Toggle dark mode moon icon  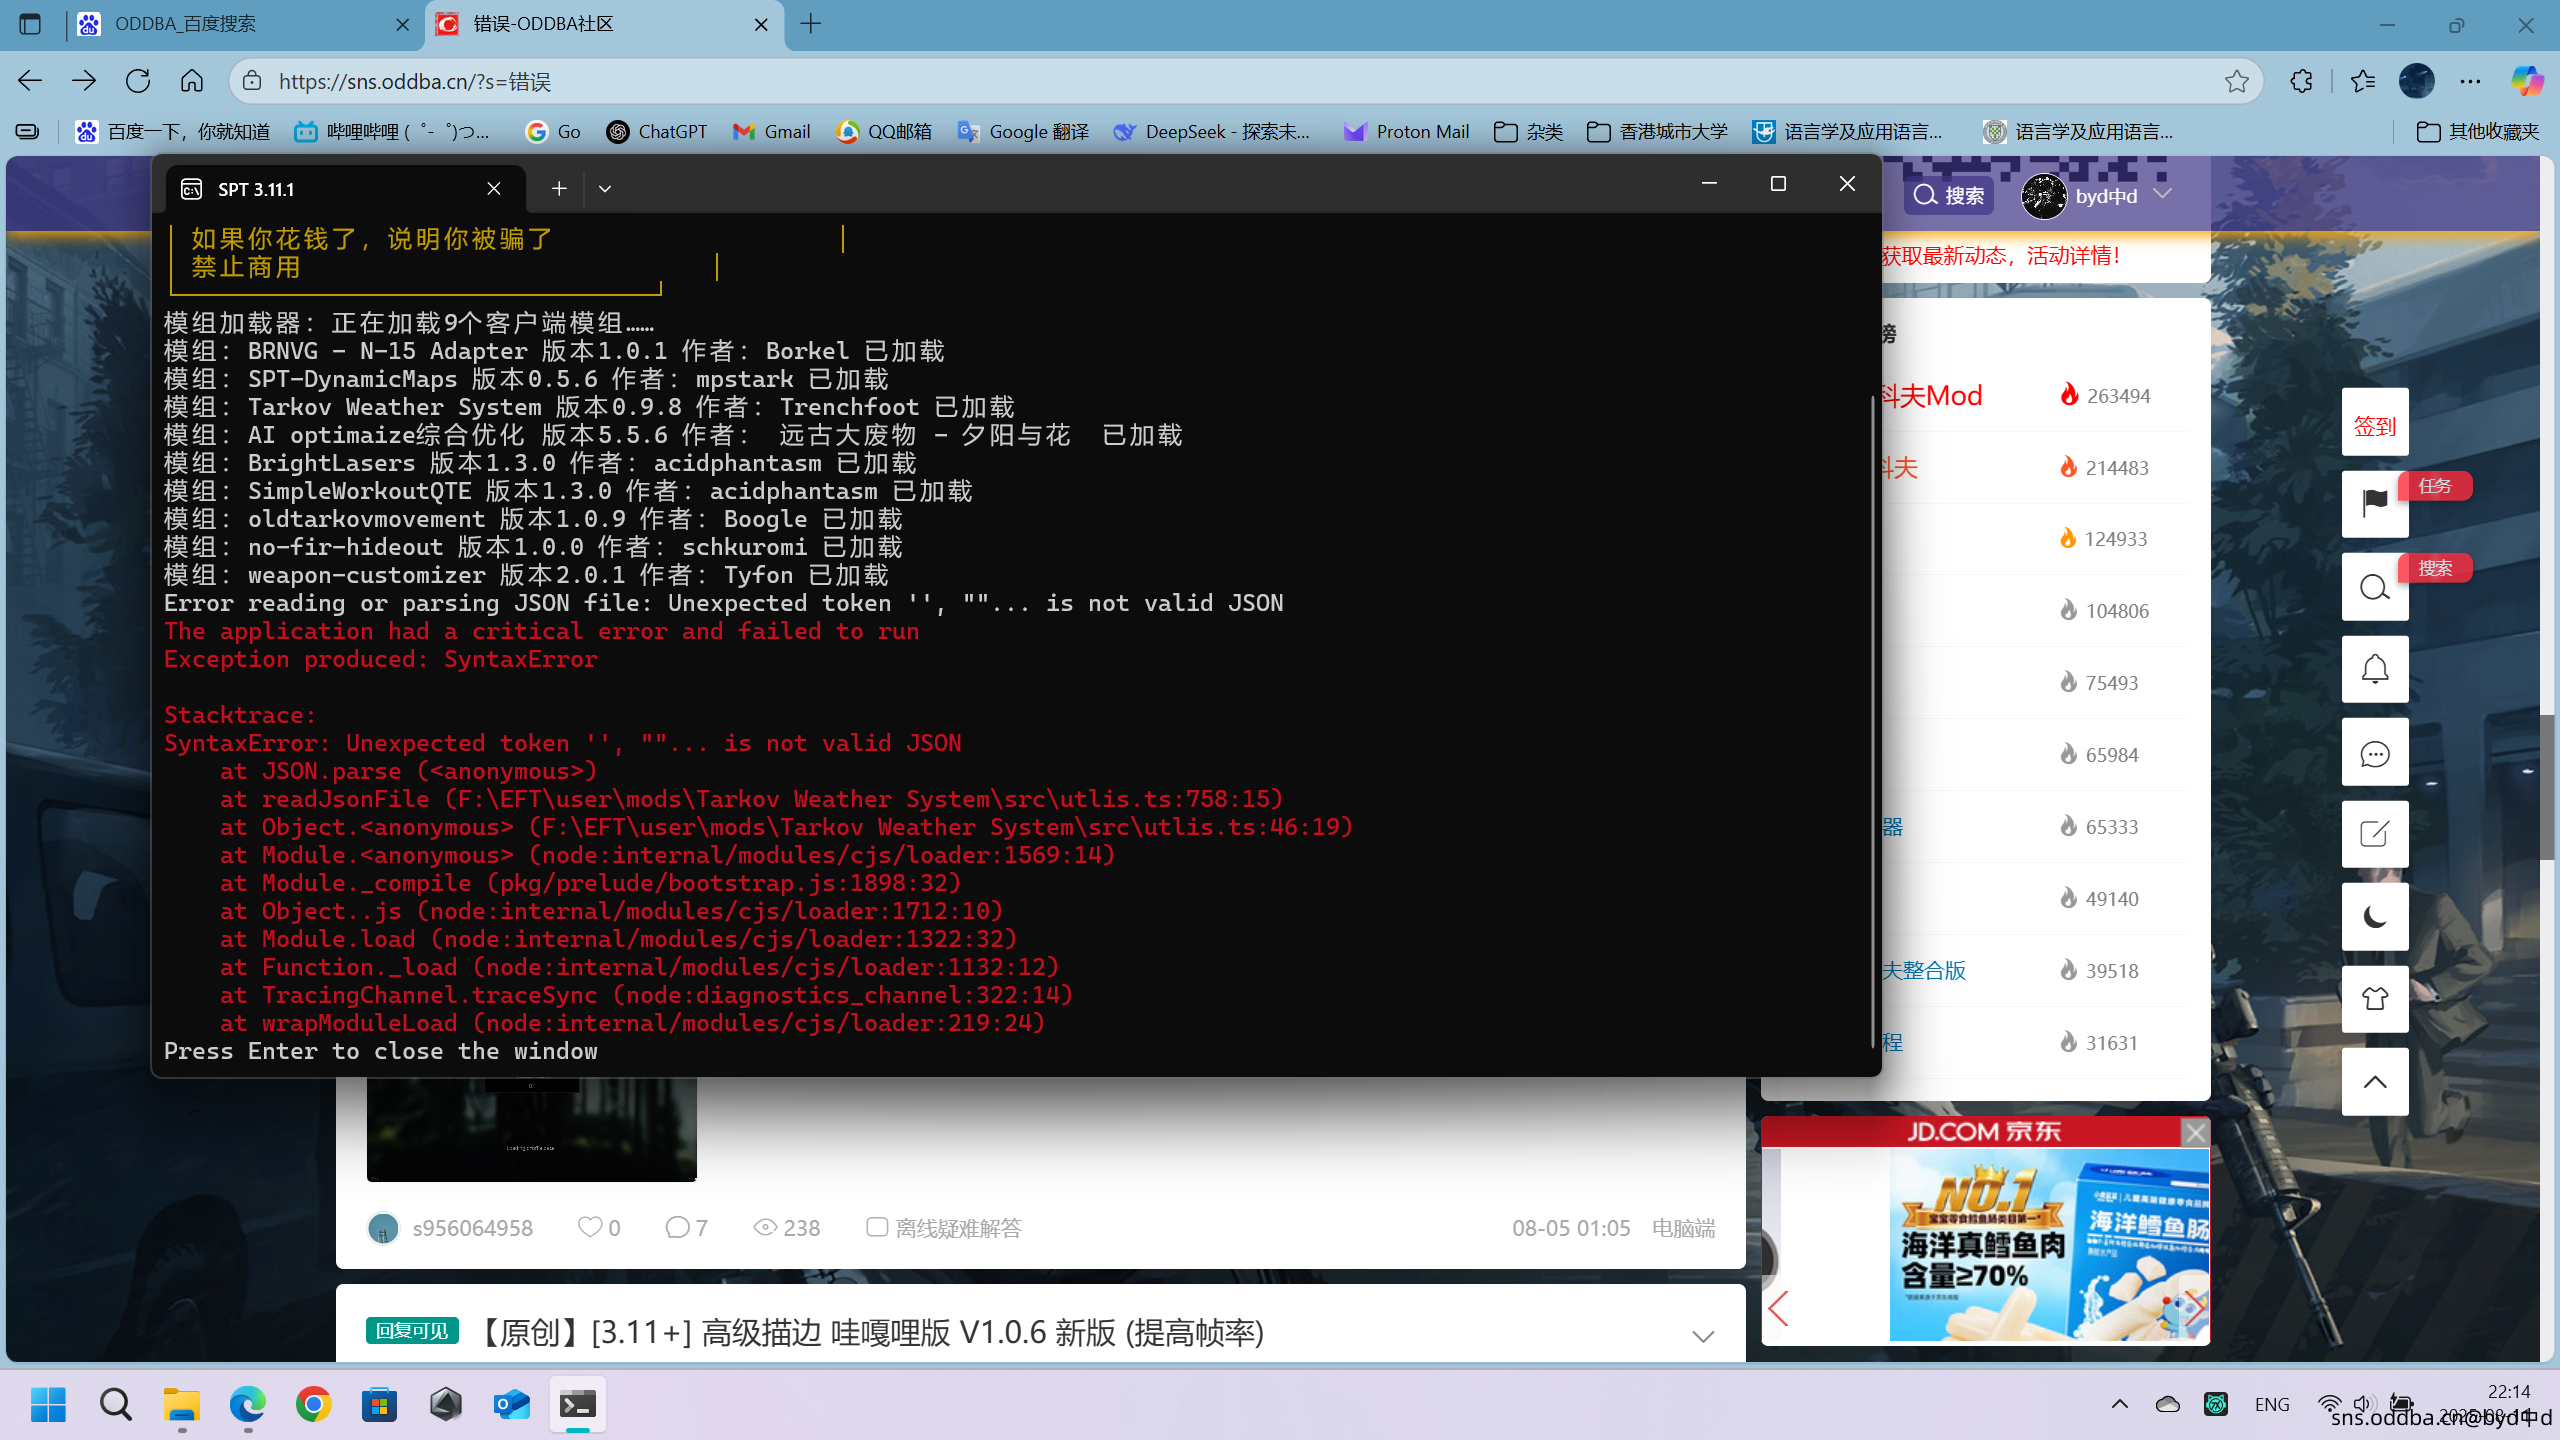(2375, 917)
